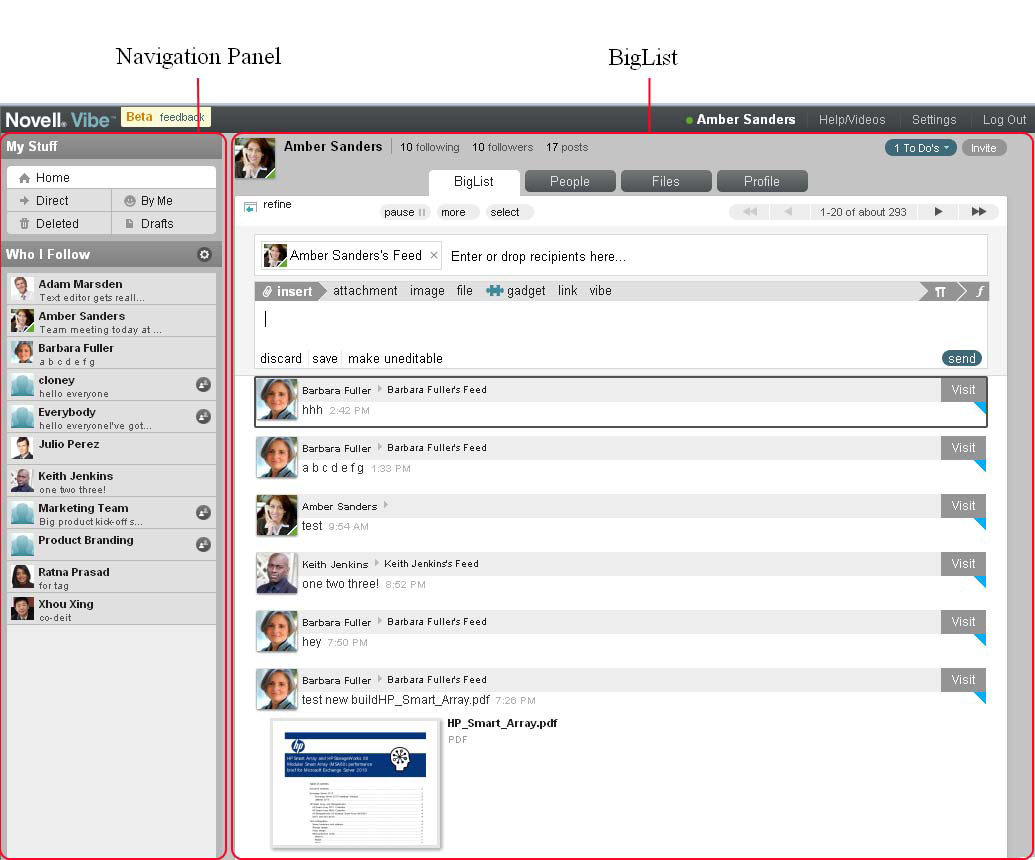Pause the feed updates

pos(405,212)
